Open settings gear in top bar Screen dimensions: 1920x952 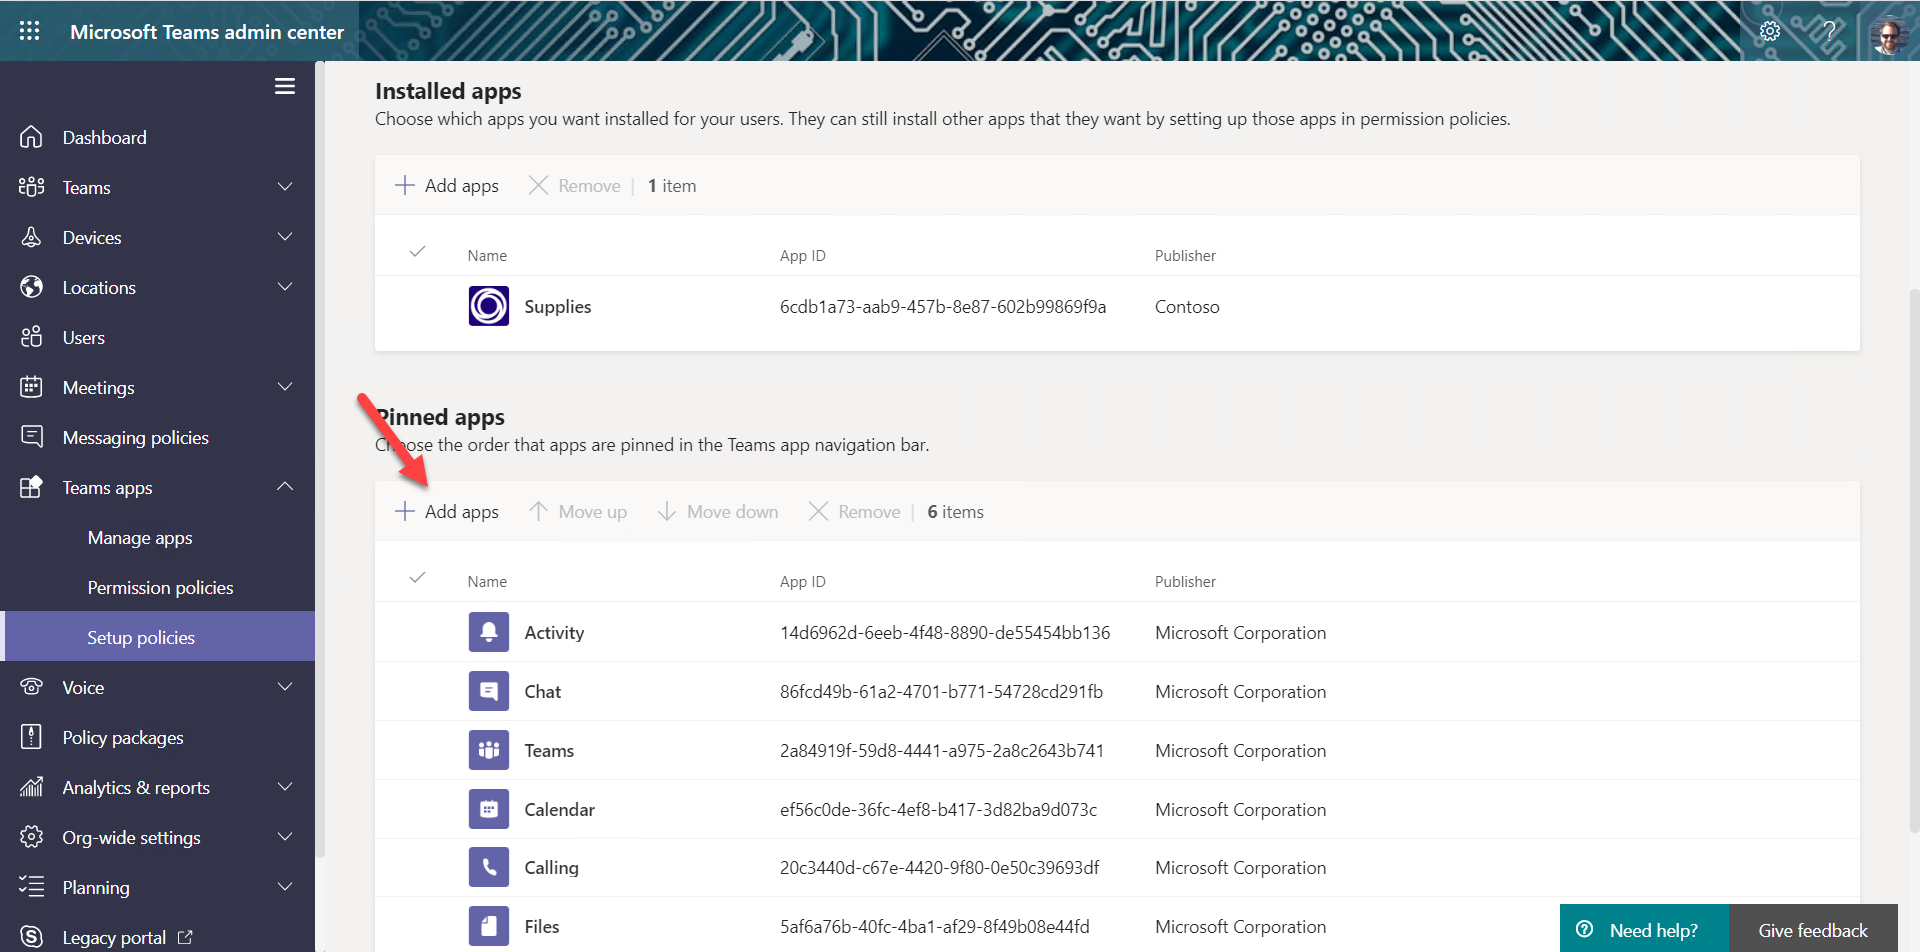pos(1770,31)
